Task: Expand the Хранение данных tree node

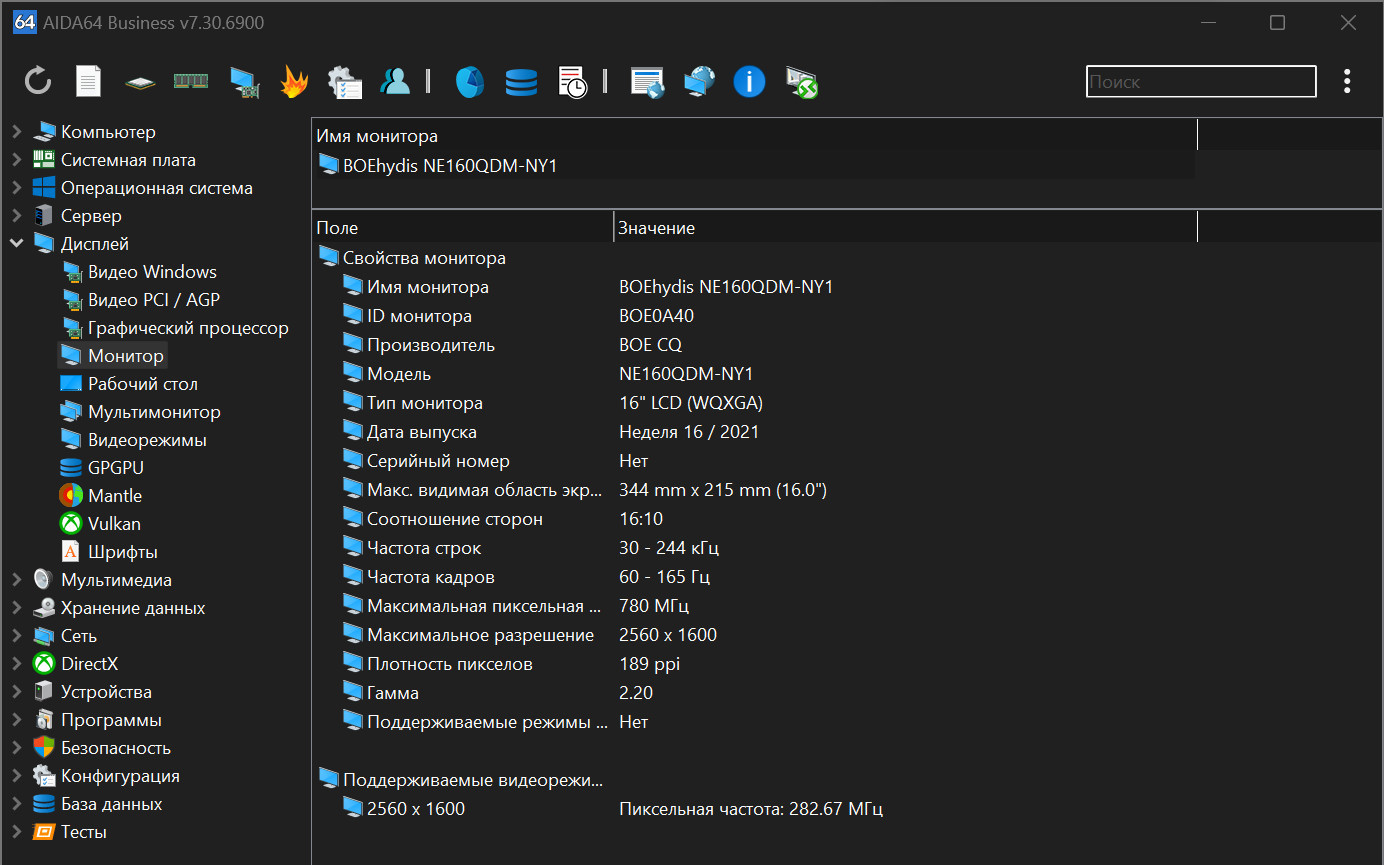Action: point(17,607)
